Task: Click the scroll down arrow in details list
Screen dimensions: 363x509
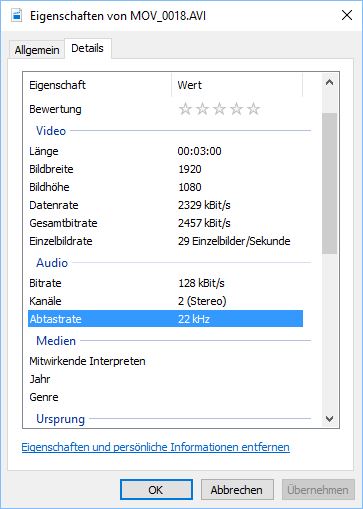Action: point(330,419)
